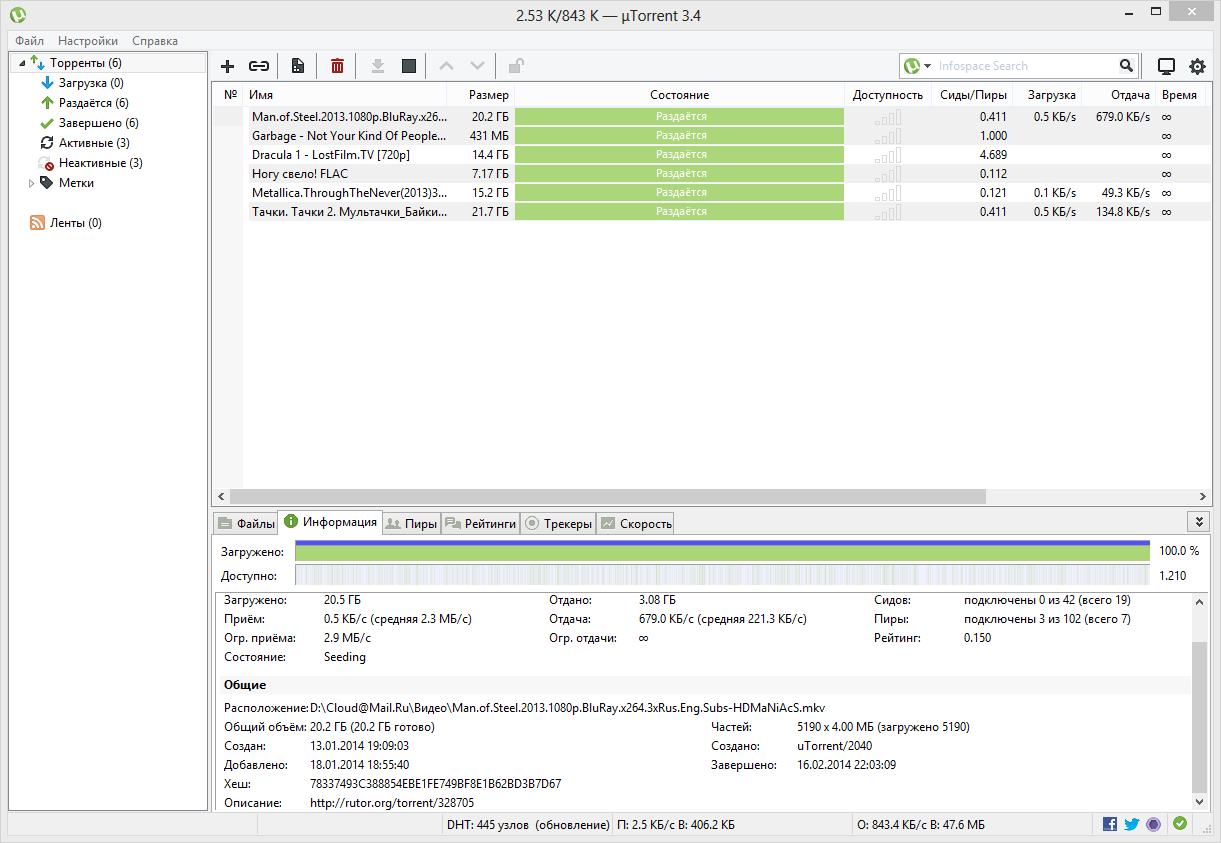Image resolution: width=1221 pixels, height=843 pixels.
Task: Click the download speed П: 2.5 КБ/с status
Action: click(x=677, y=825)
